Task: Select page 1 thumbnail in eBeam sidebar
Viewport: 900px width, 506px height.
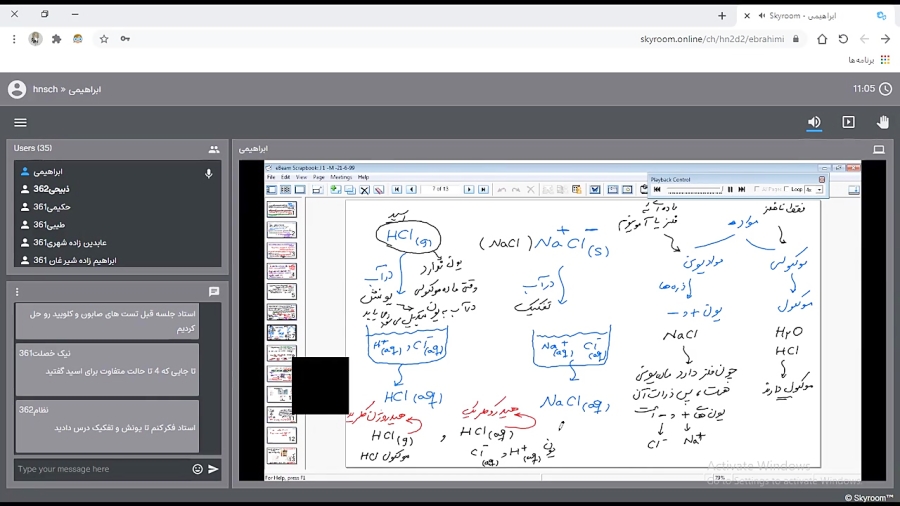Action: pos(281,209)
